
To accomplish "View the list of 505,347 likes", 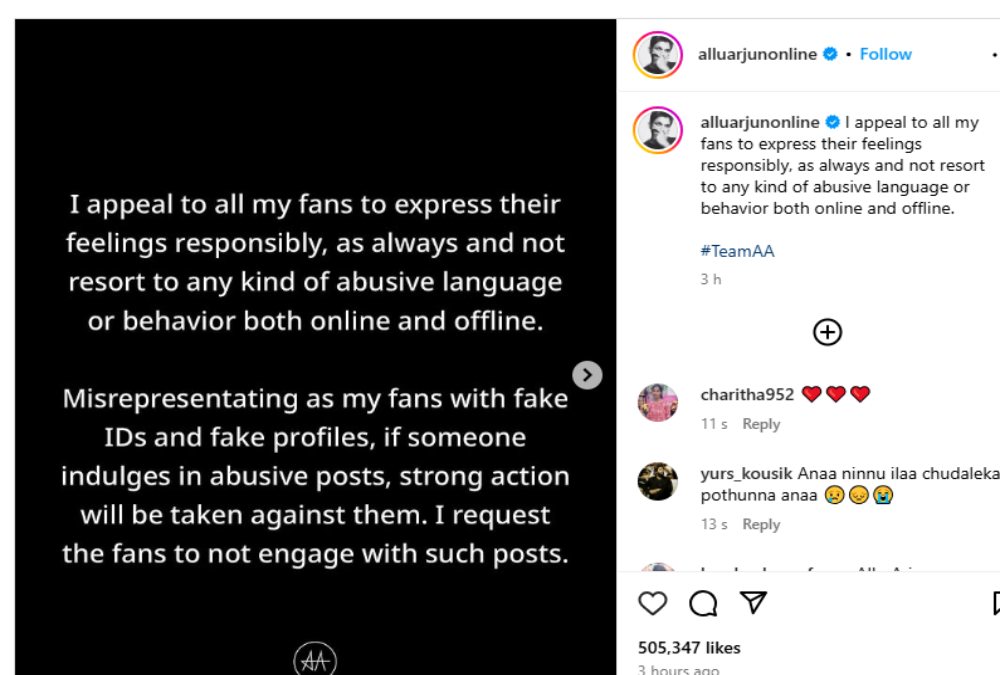I will pos(689,648).
